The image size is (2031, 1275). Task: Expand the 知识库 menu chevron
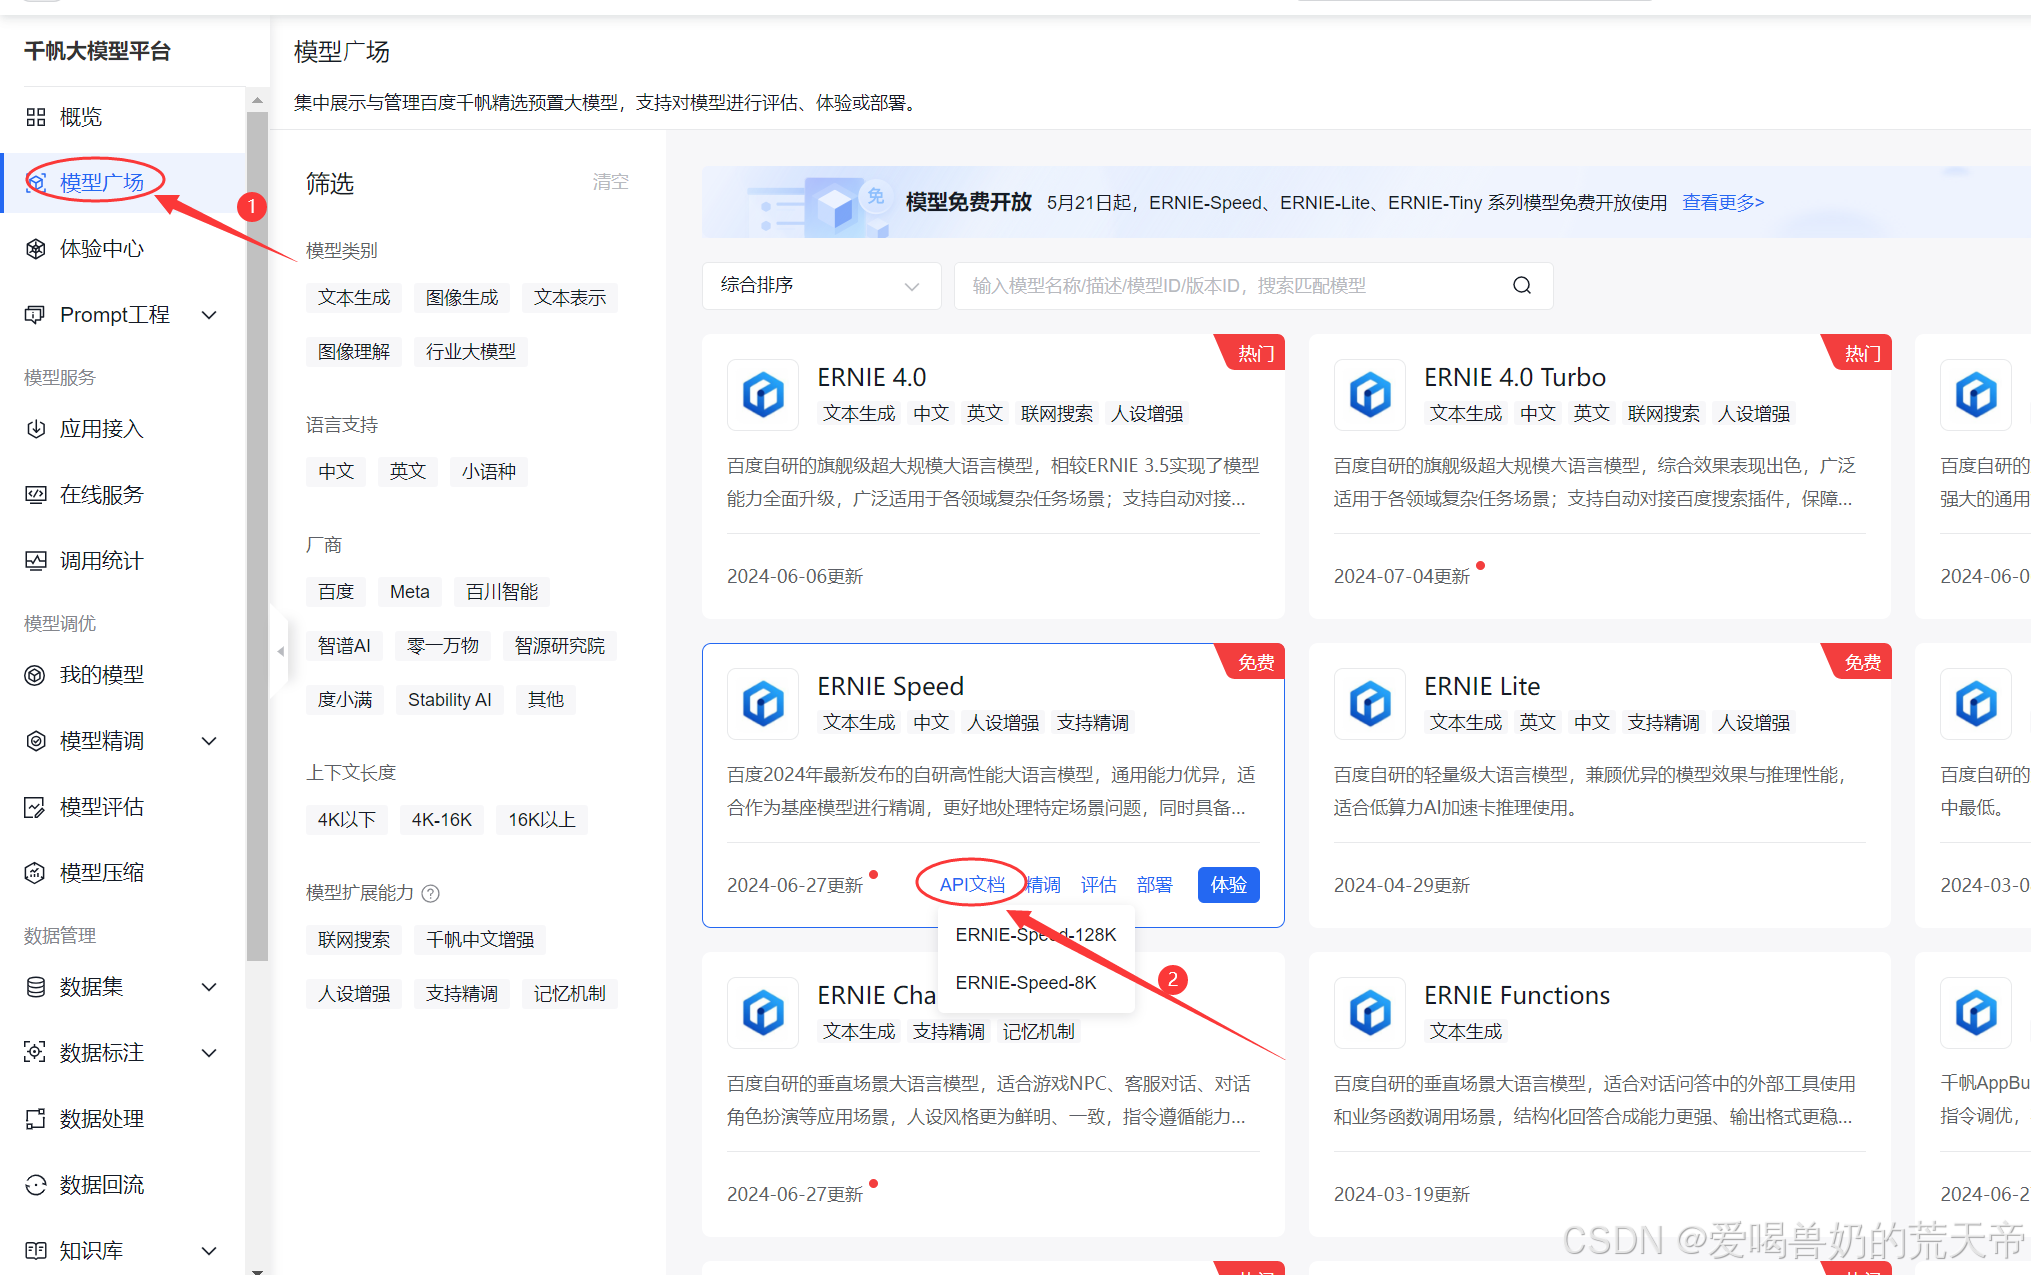(x=210, y=1251)
